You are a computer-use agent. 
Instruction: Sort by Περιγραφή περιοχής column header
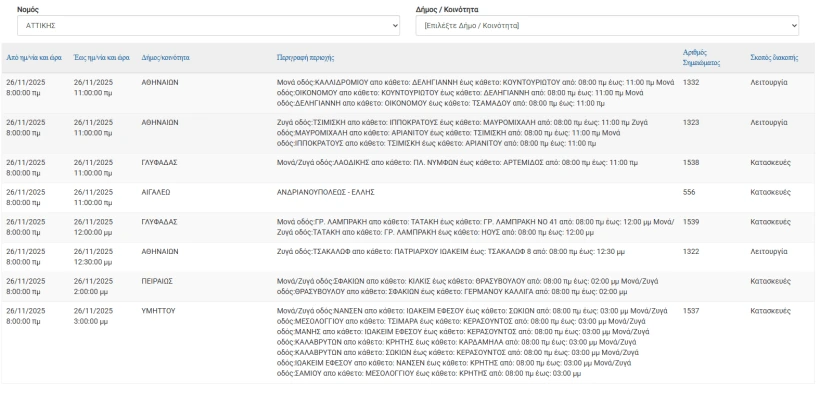coord(305,58)
